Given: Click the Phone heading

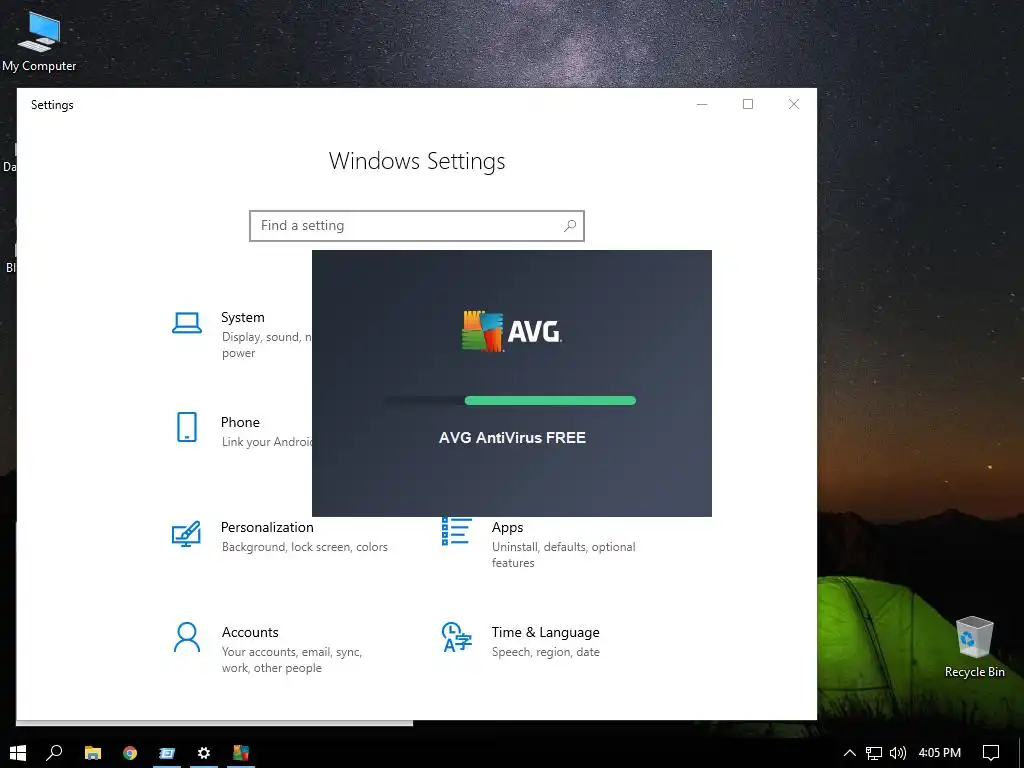Looking at the screenshot, I should click(x=240, y=422).
